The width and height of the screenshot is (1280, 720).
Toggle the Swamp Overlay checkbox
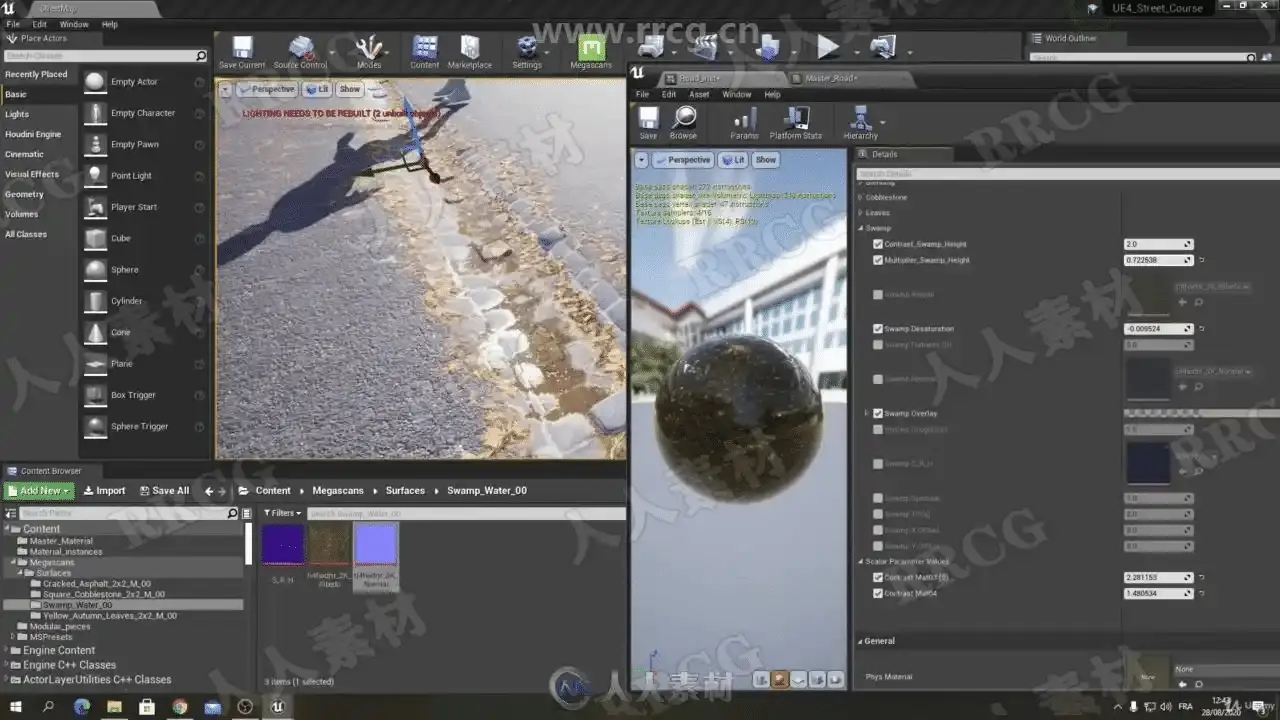878,413
